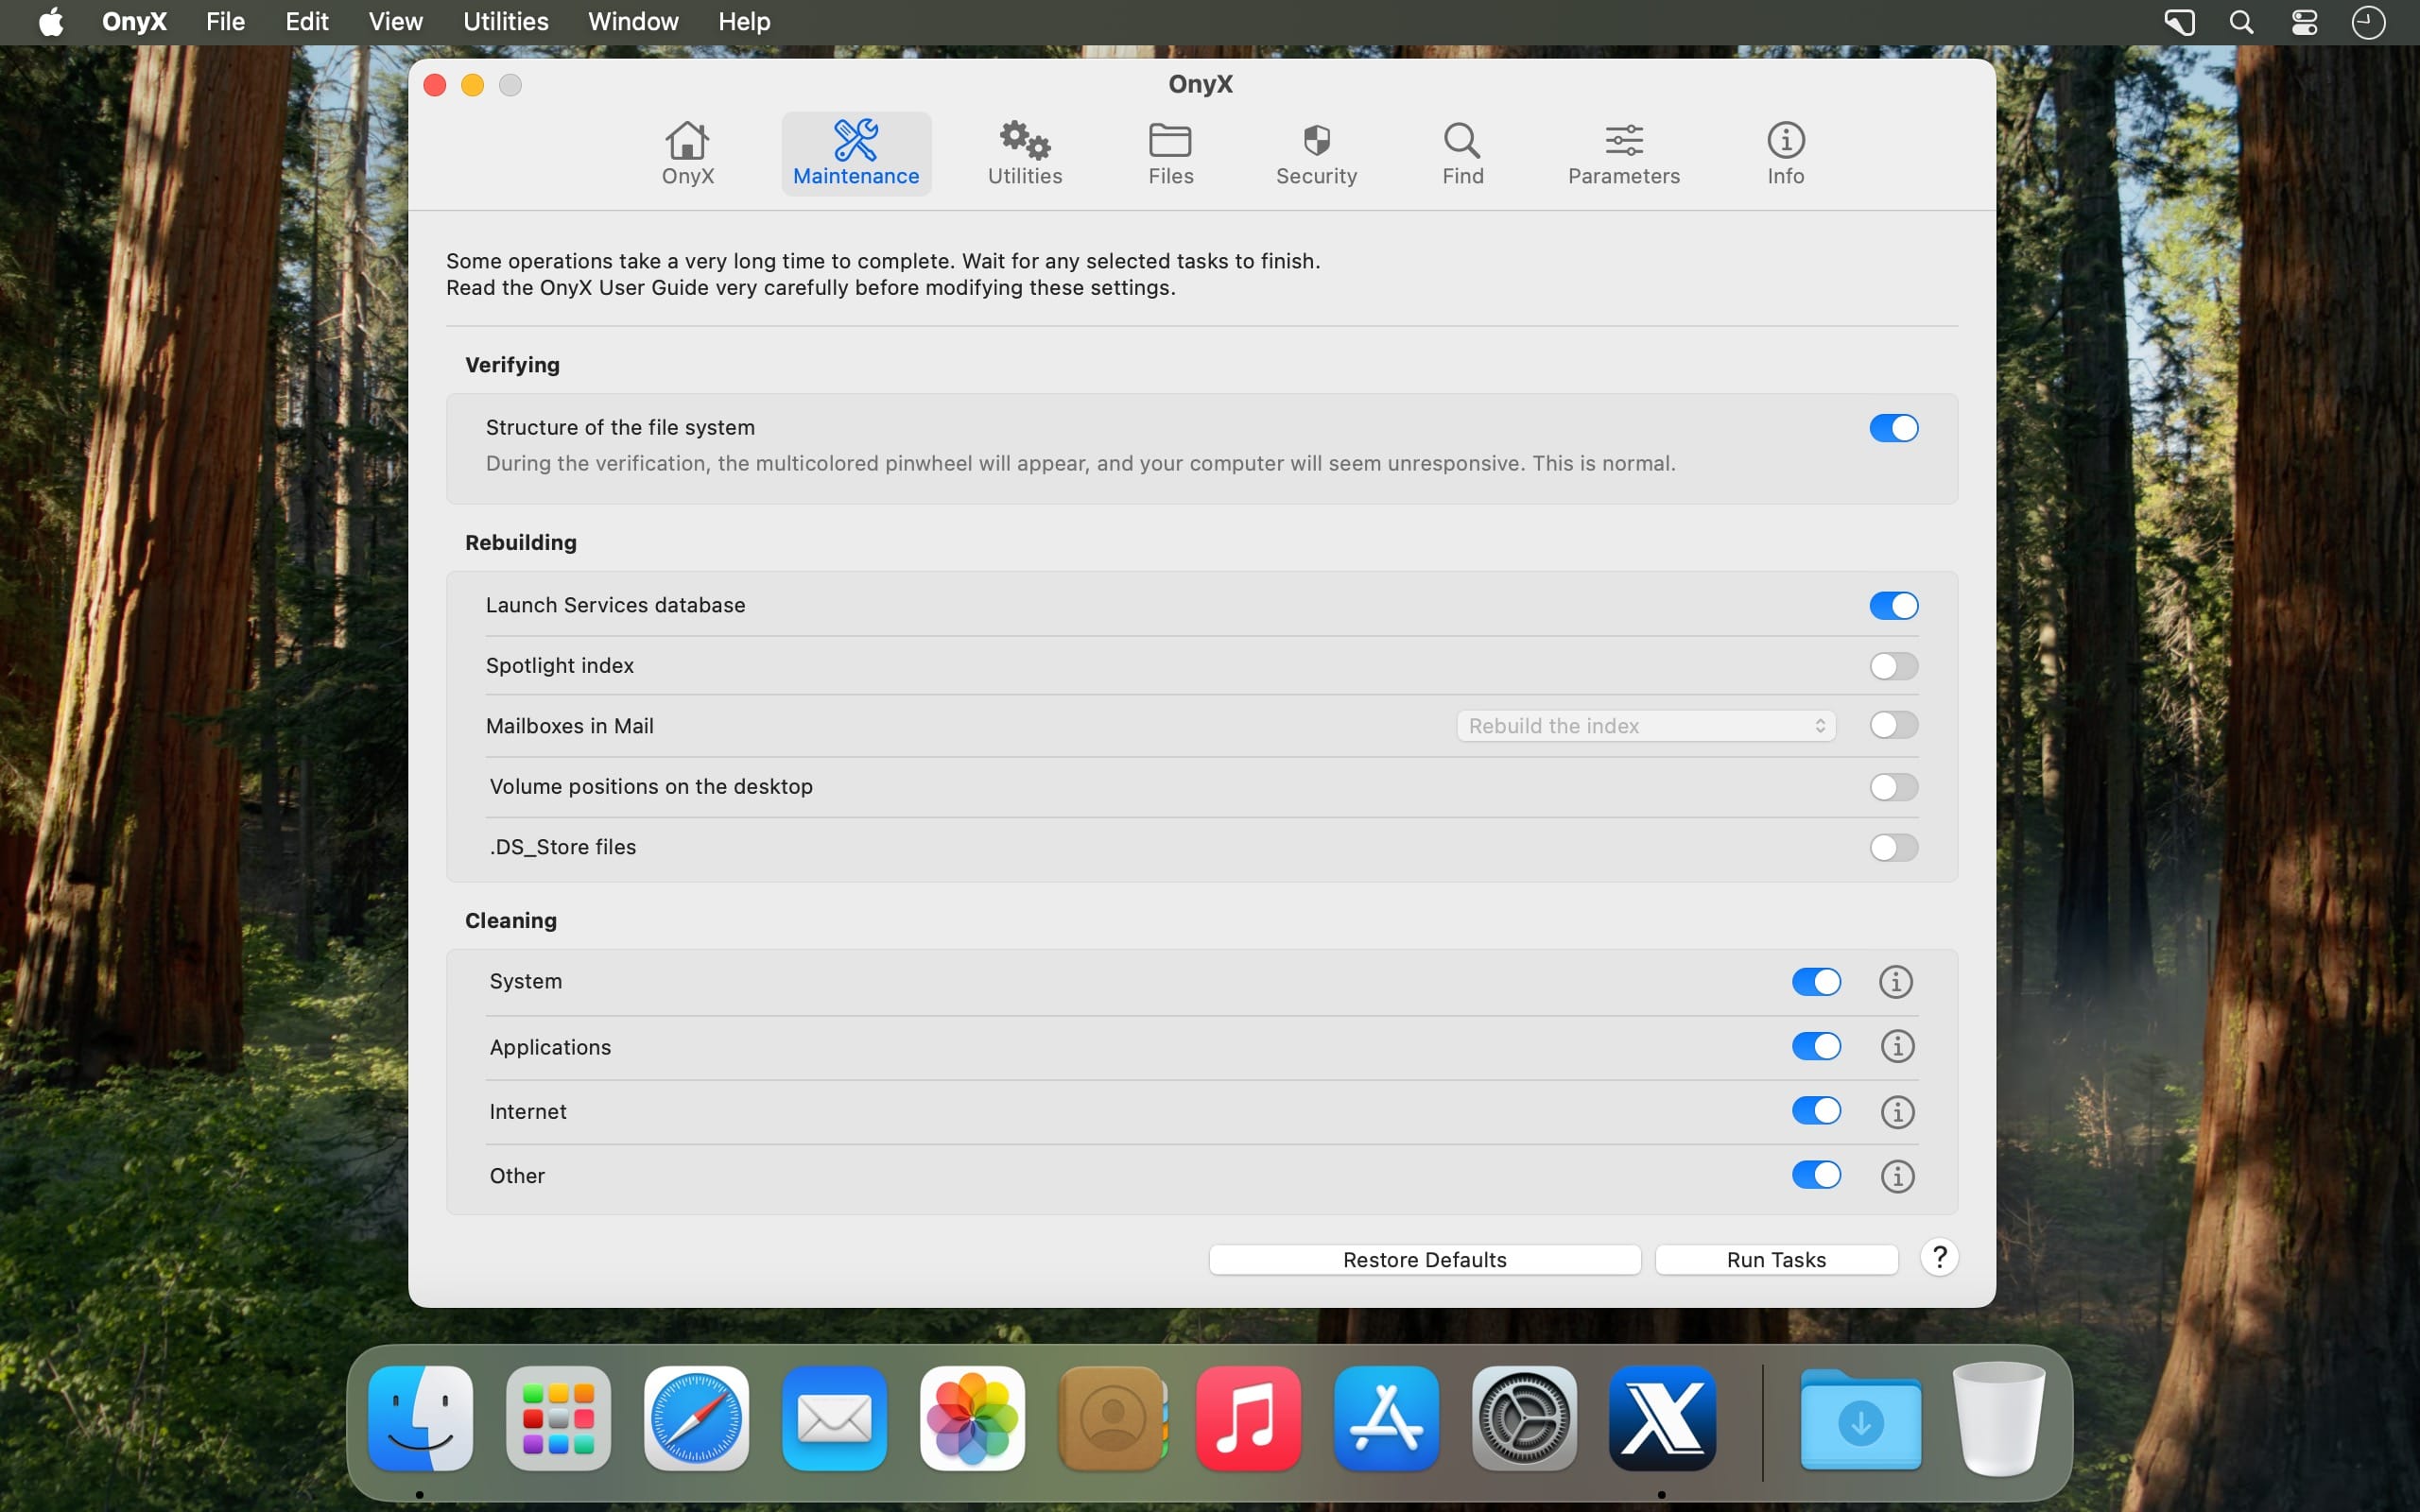
Task: Open the View menu
Action: (395, 22)
